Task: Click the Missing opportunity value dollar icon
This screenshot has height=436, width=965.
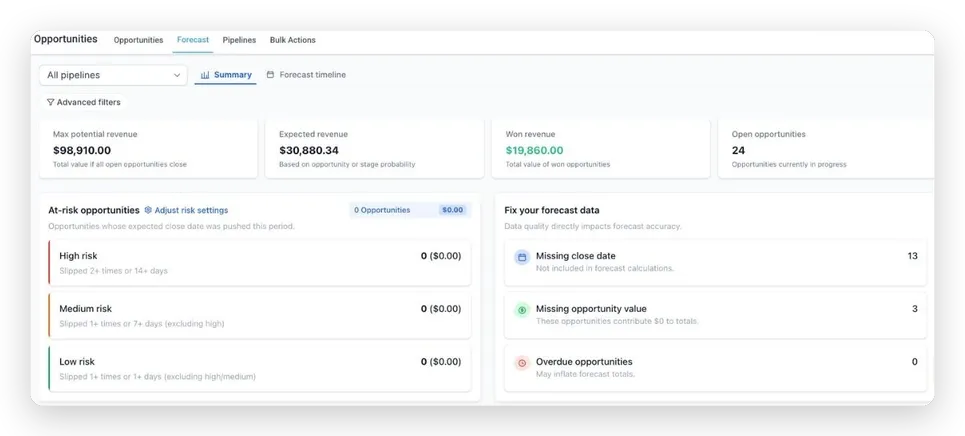Action: click(x=522, y=310)
